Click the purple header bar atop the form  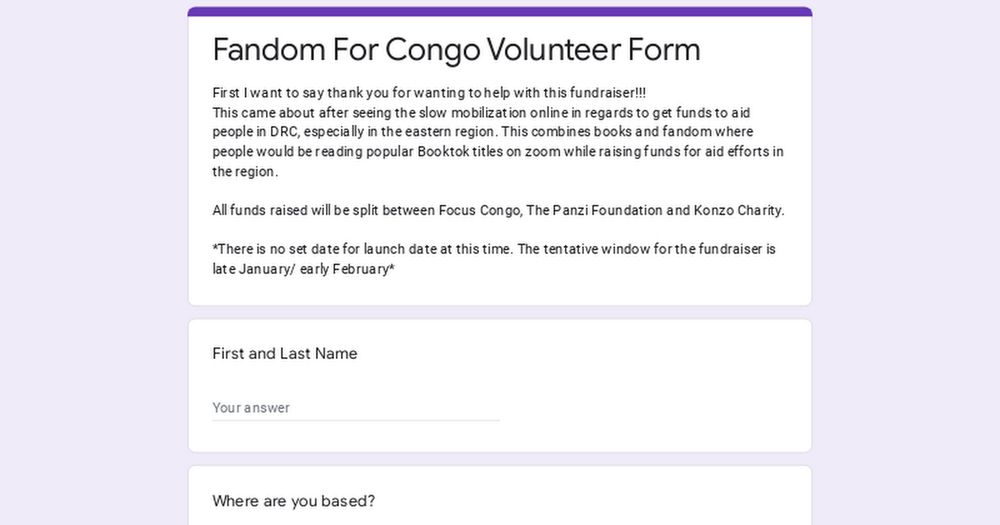pyautogui.click(x=500, y=11)
